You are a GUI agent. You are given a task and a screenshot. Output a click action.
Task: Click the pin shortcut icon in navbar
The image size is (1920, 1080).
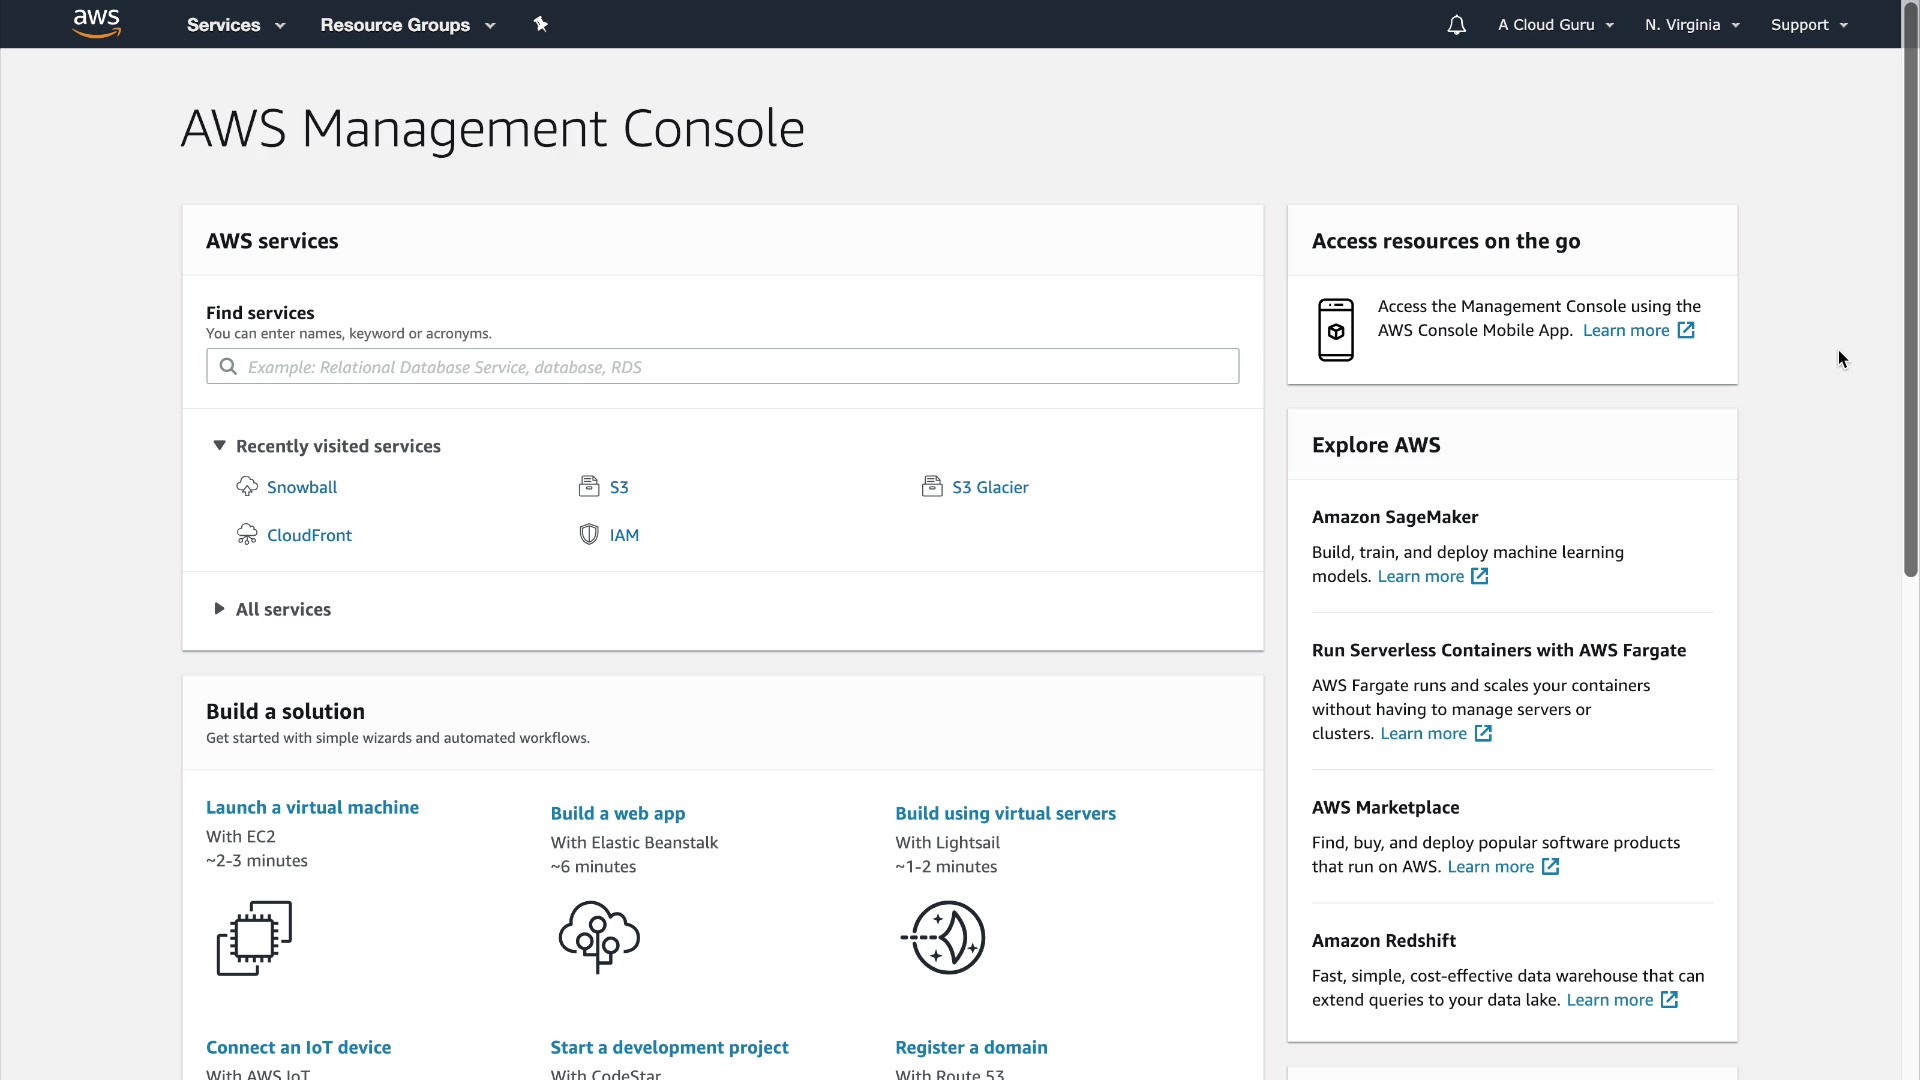click(540, 24)
